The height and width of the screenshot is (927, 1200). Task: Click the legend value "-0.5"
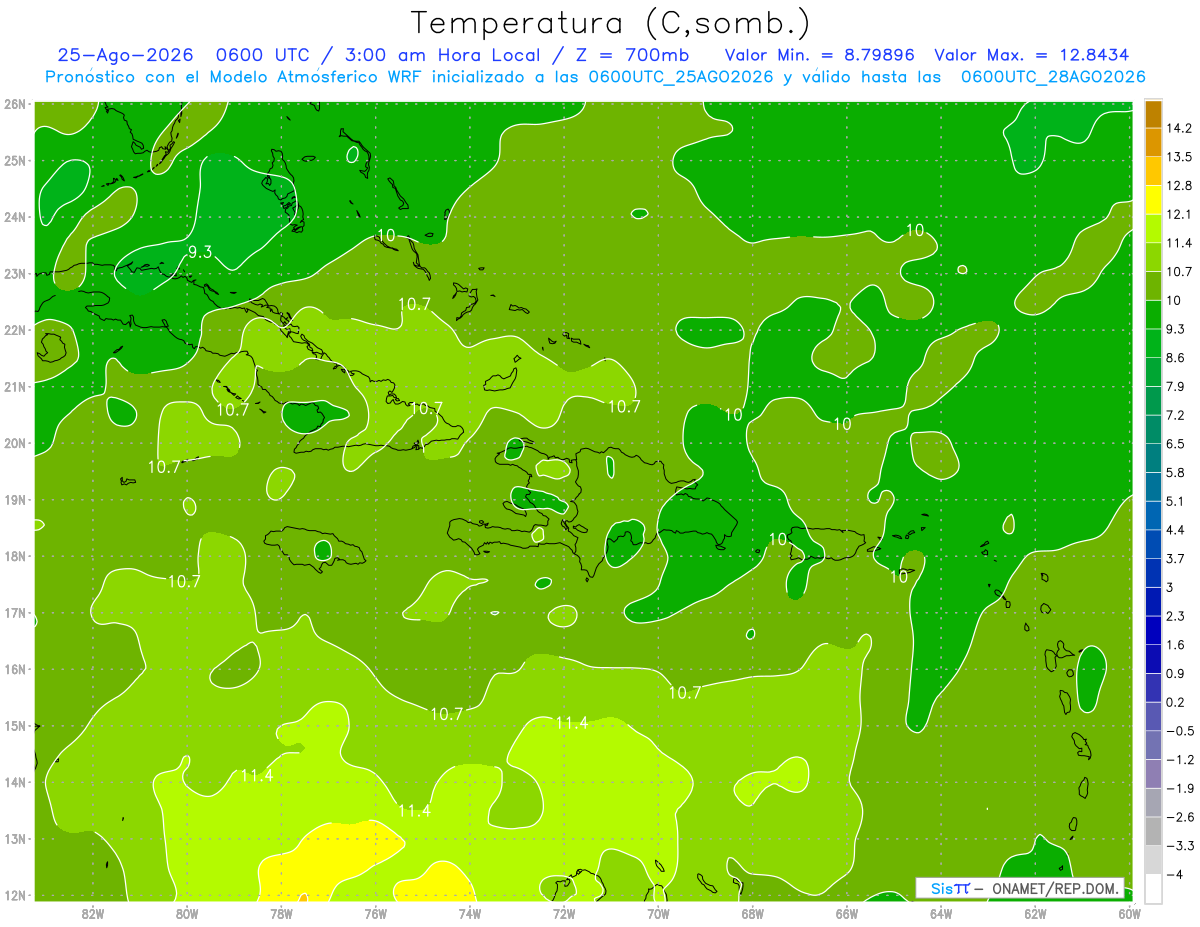pyautogui.click(x=1179, y=730)
